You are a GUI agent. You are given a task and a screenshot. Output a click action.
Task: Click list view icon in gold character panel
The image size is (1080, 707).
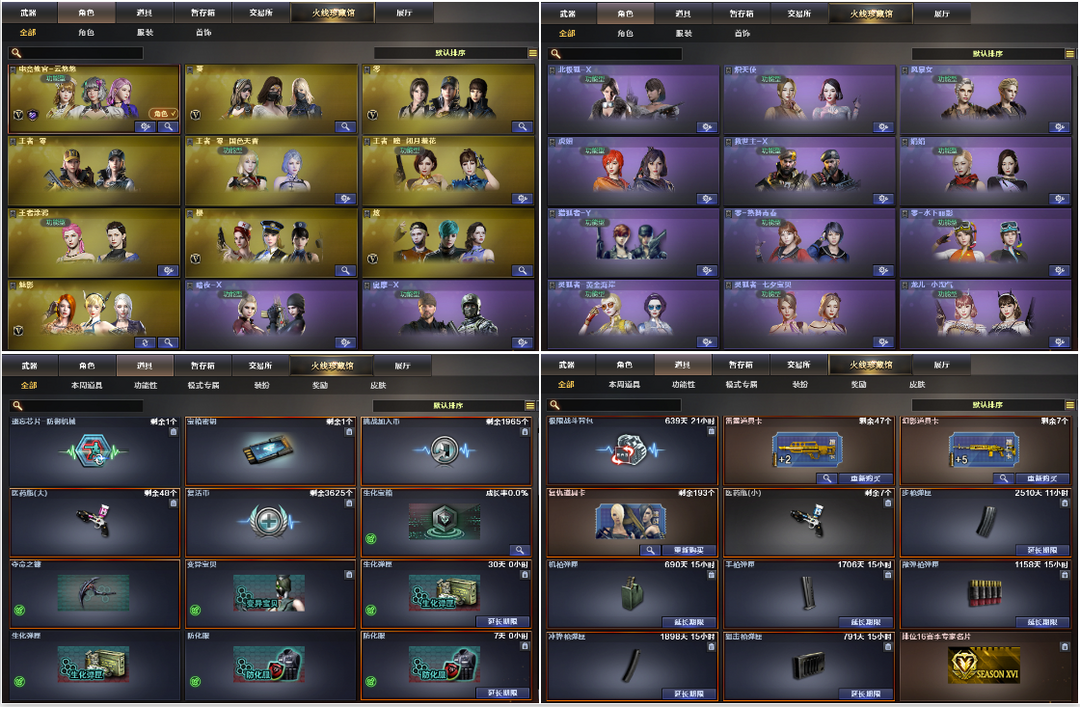pyautogui.click(x=532, y=53)
